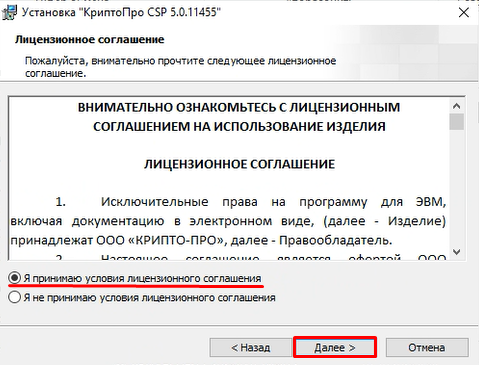Click text "ВНИМАТЕЛЬНО ОЗНАКОМЬТЕСЬ С ЛИЦЕНЗИОННЫМ"
The height and width of the screenshot is (365, 479).
tap(239, 107)
